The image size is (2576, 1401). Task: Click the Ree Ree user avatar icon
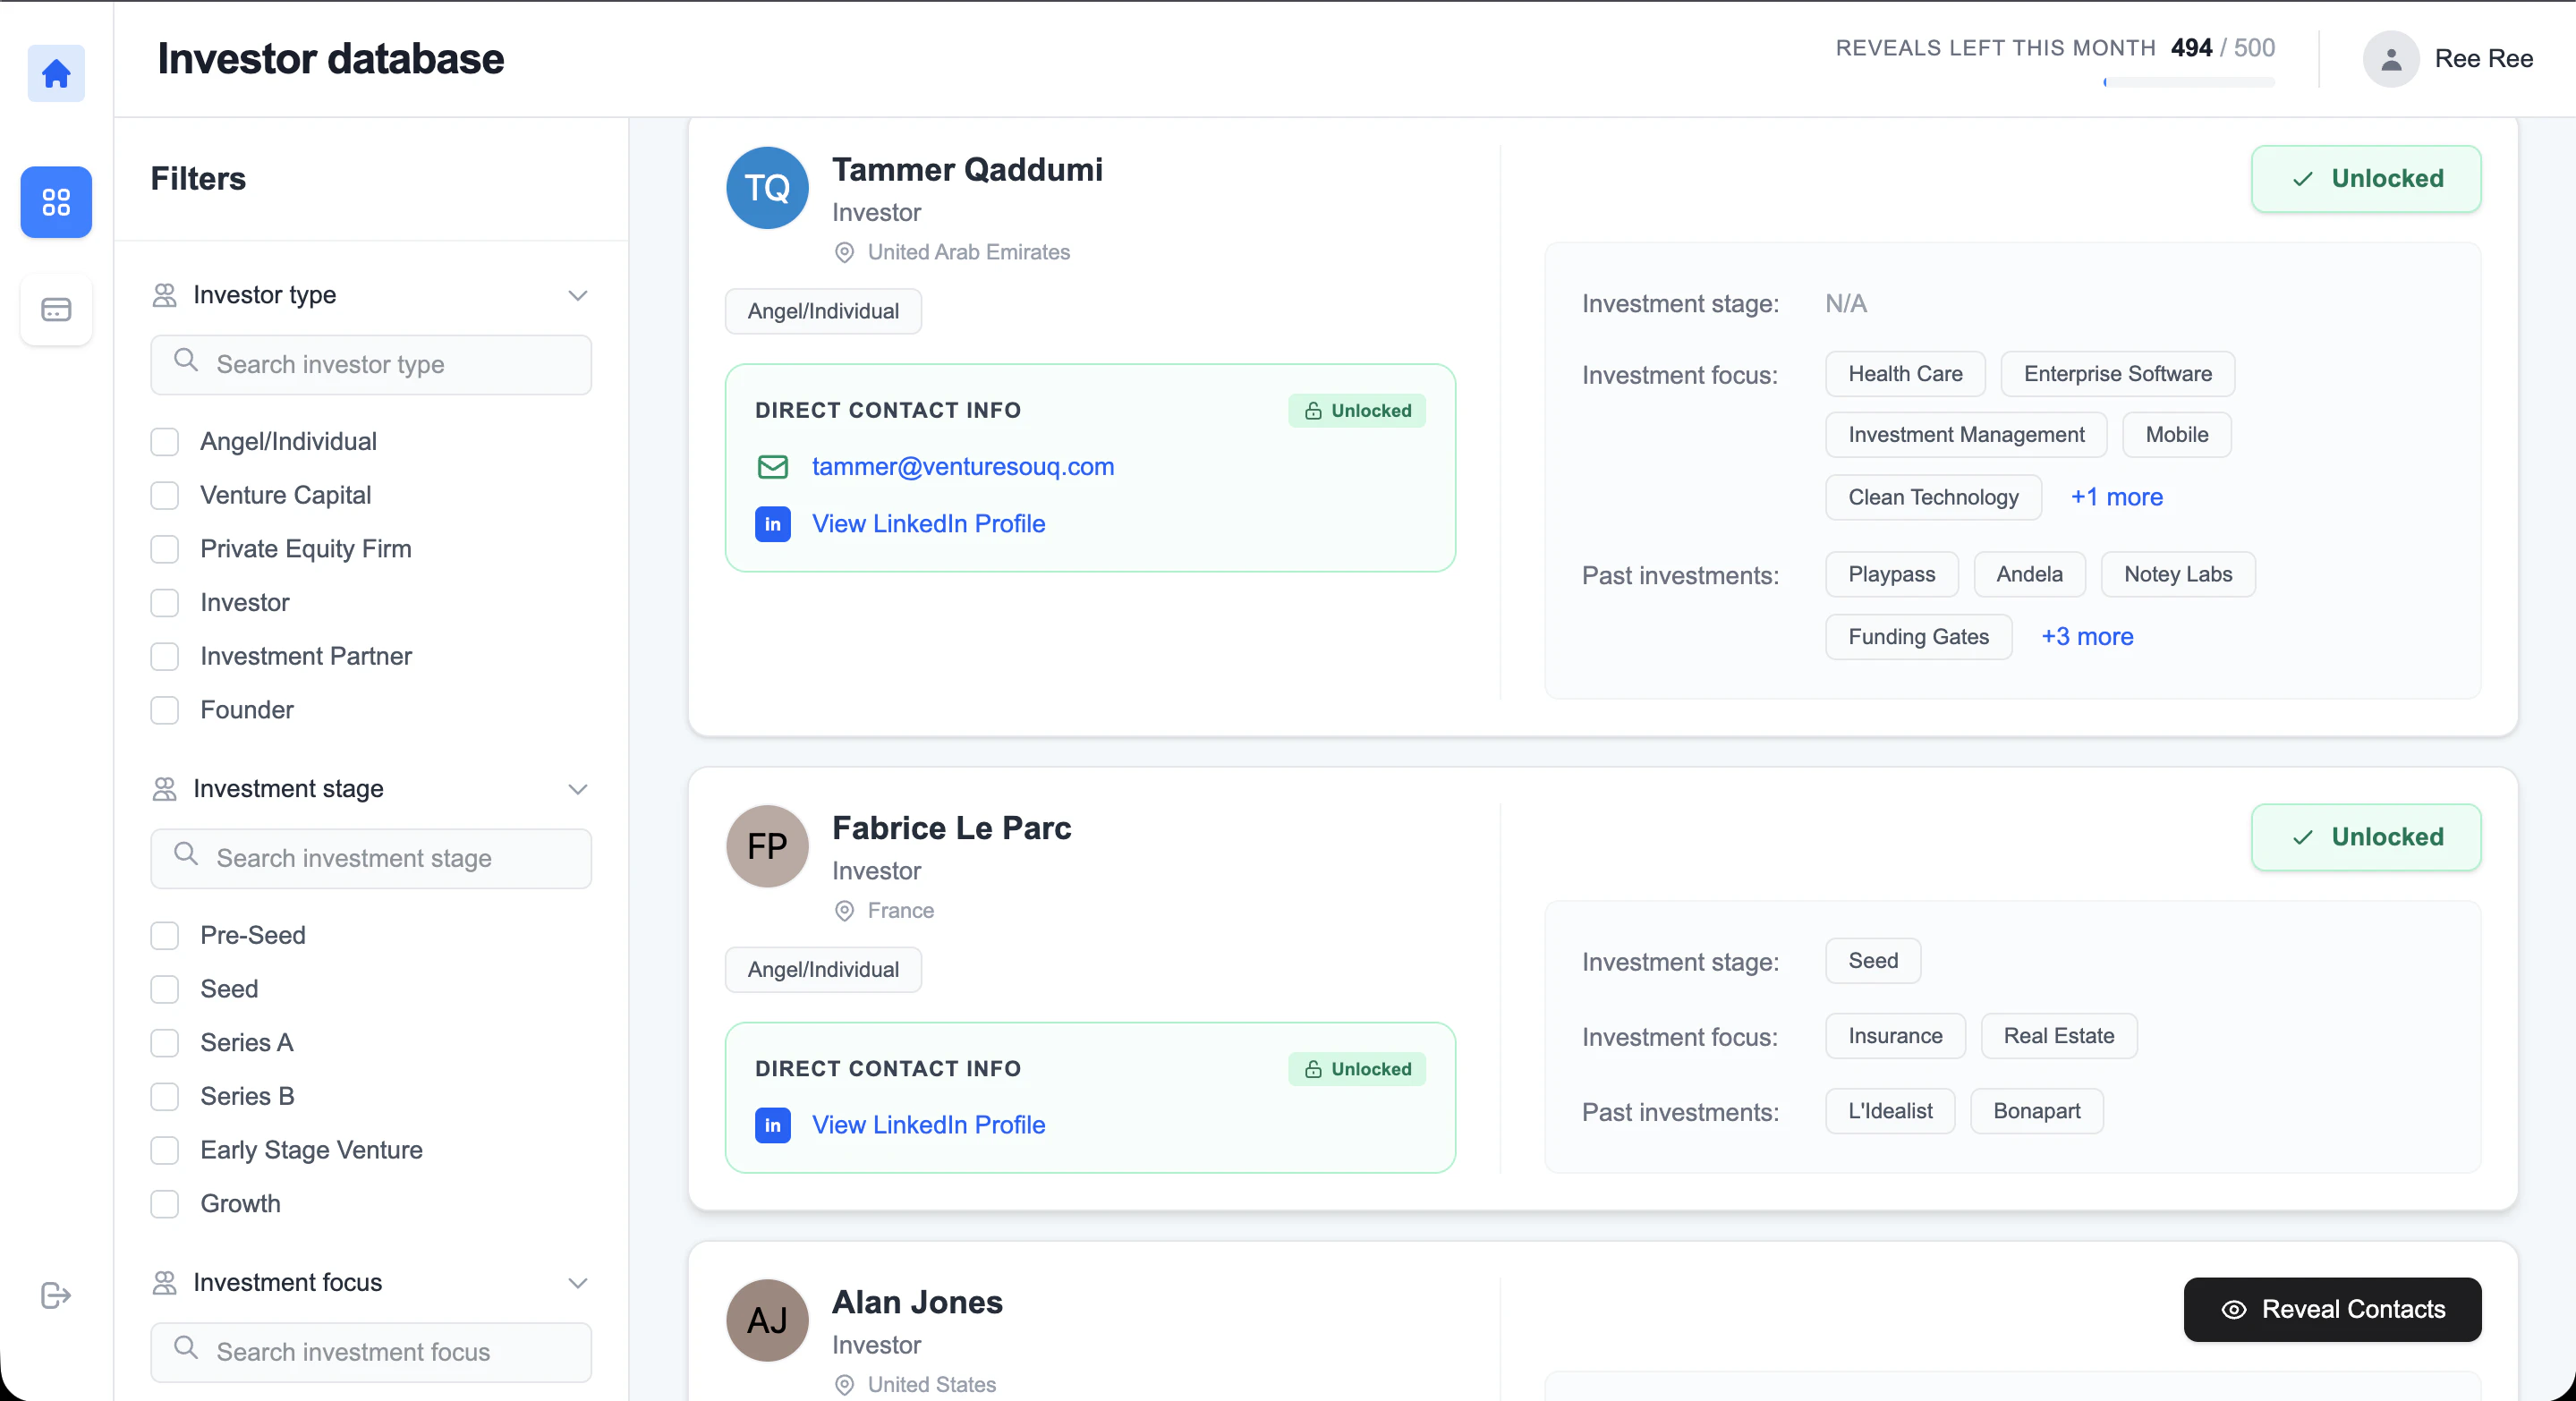[2391, 59]
